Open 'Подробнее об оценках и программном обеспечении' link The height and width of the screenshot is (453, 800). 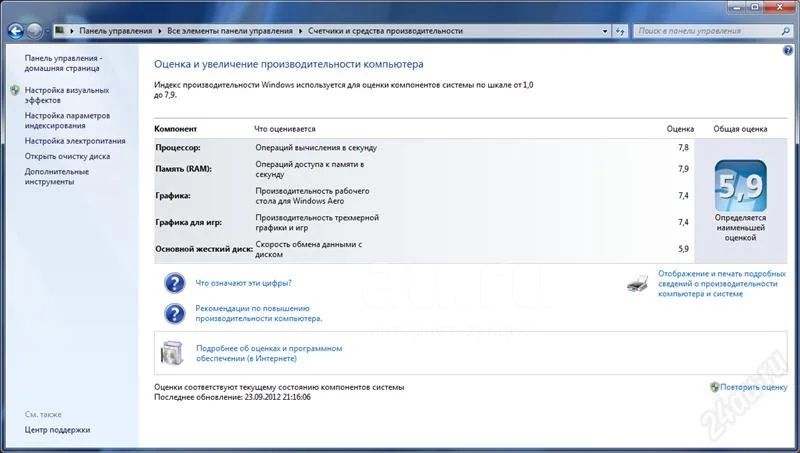(269, 353)
